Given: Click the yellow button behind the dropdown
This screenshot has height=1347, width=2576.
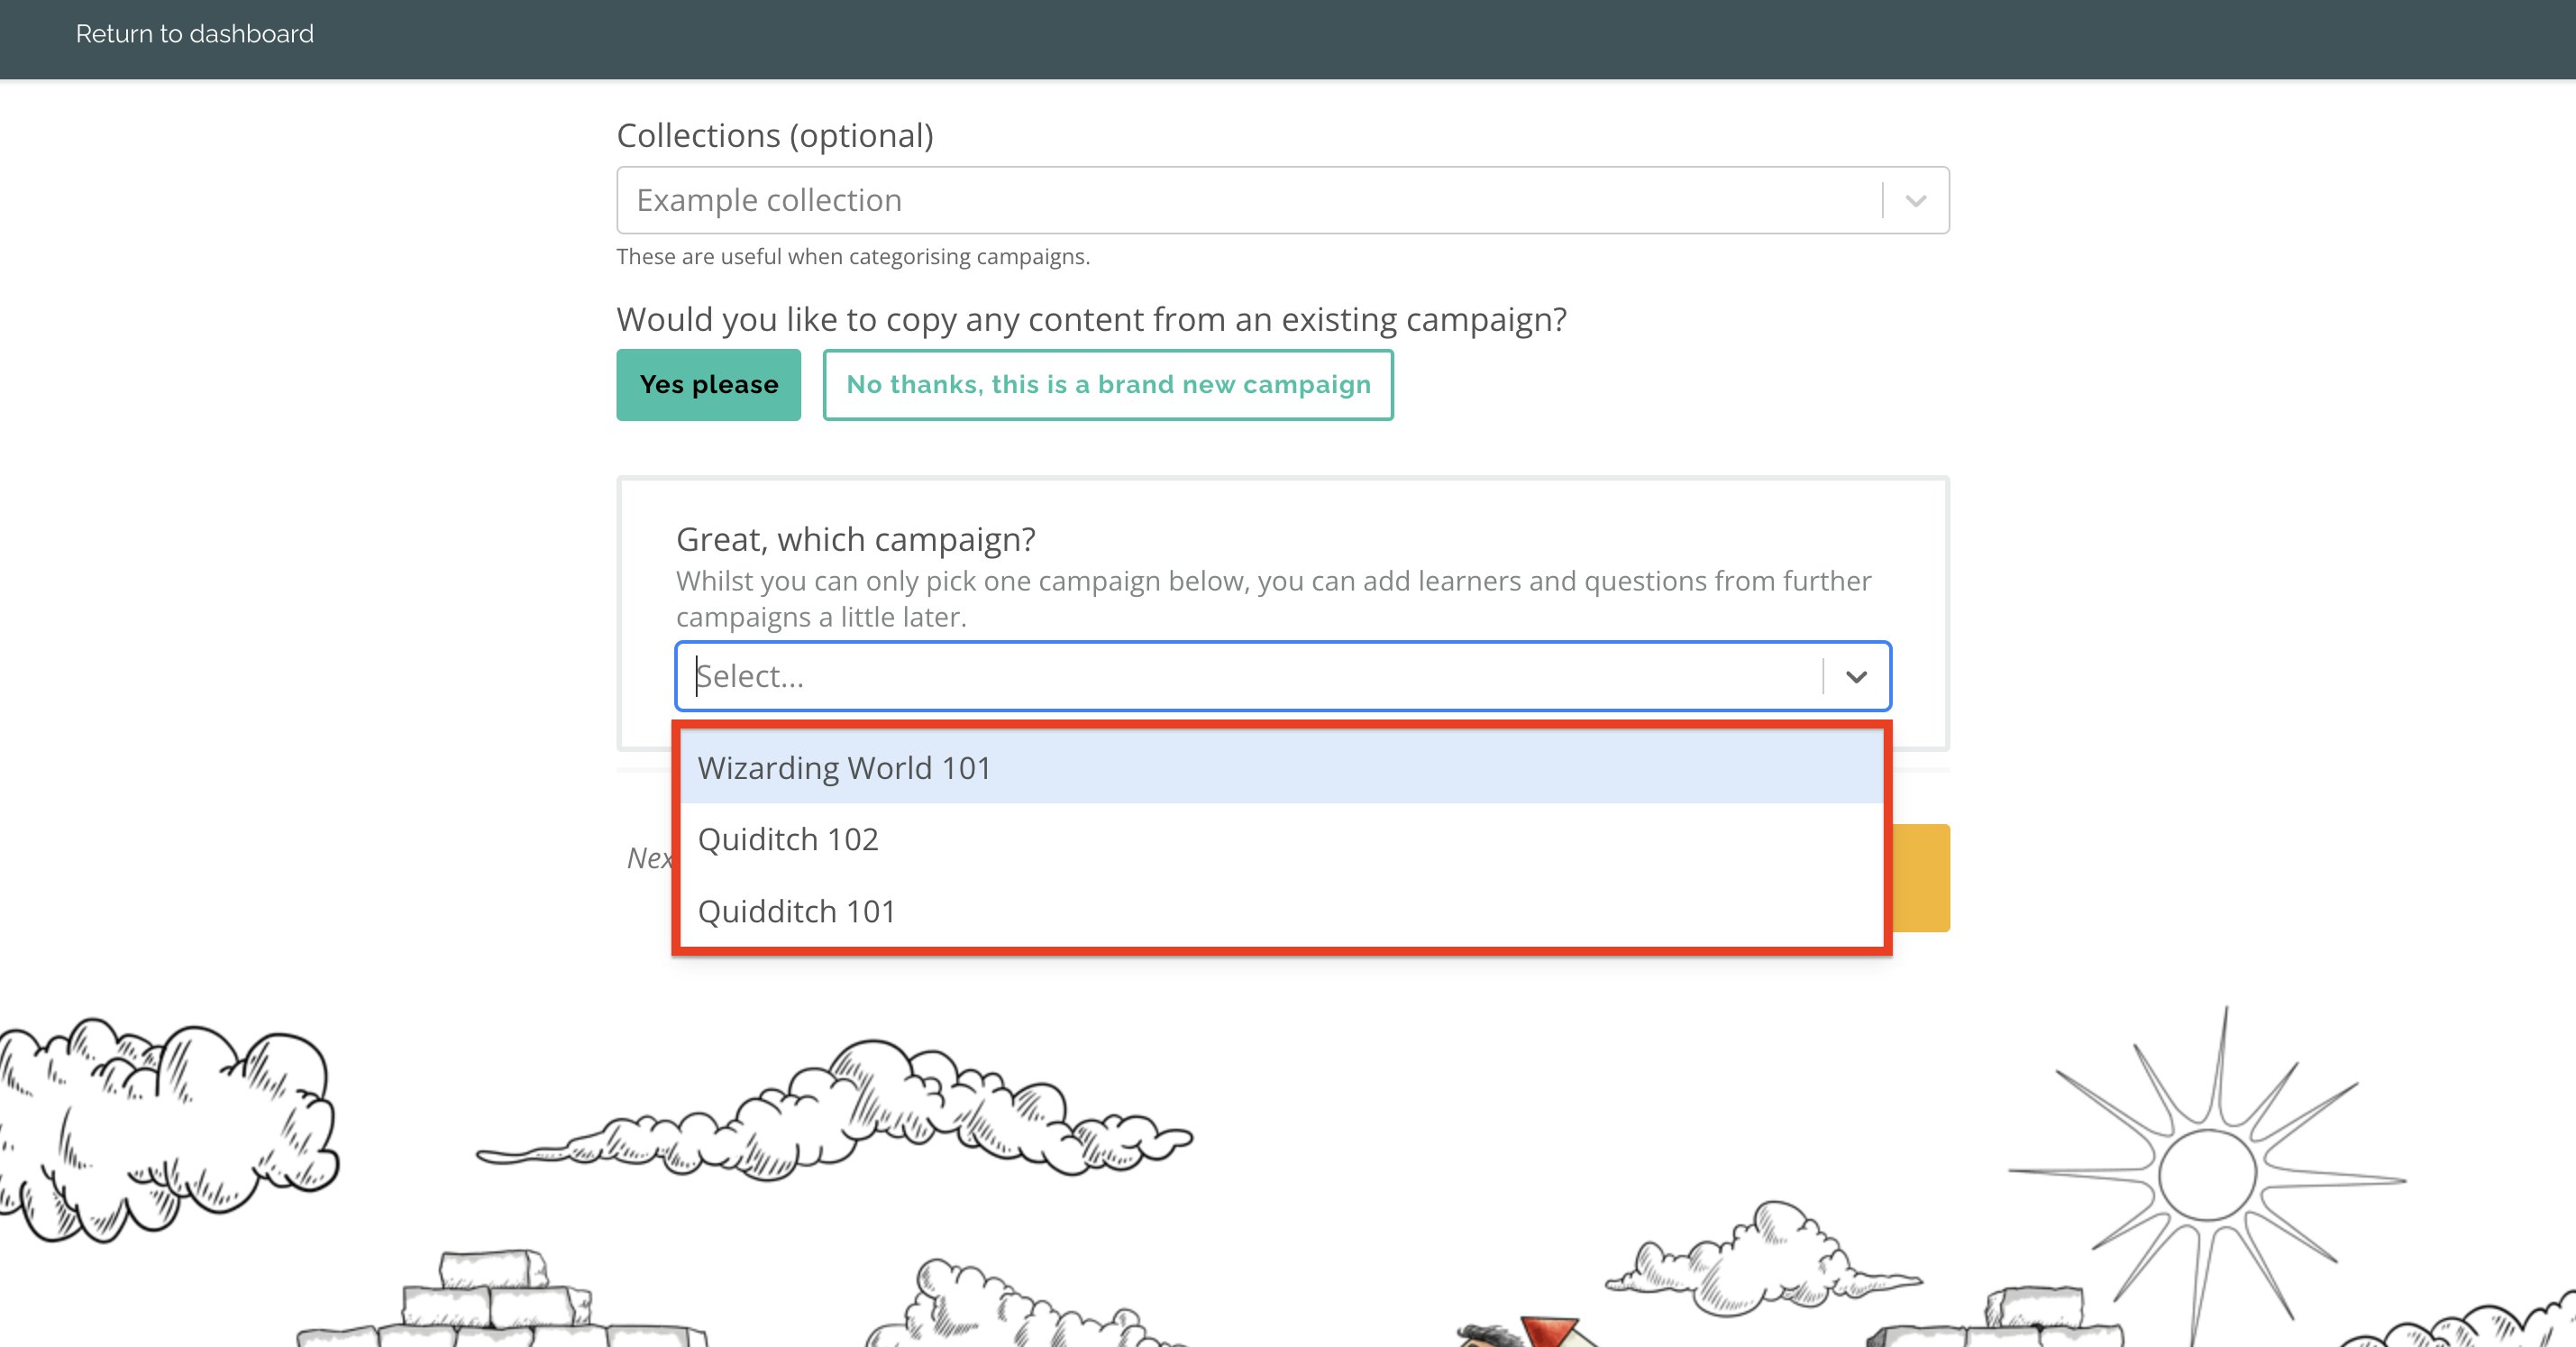Looking at the screenshot, I should (1921, 878).
